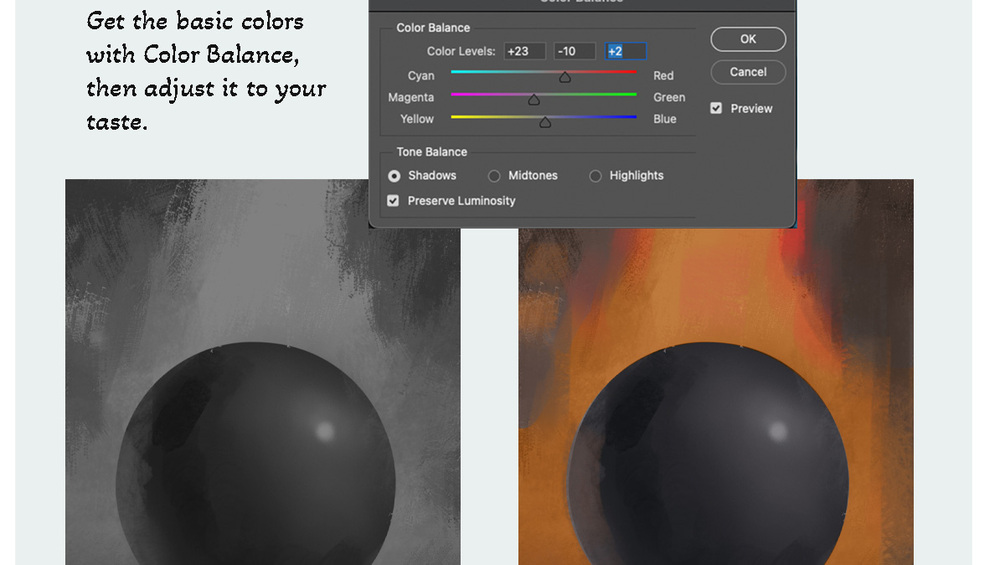Click the Magenta-Green slider handle
This screenshot has width=1005, height=565.
click(534, 99)
